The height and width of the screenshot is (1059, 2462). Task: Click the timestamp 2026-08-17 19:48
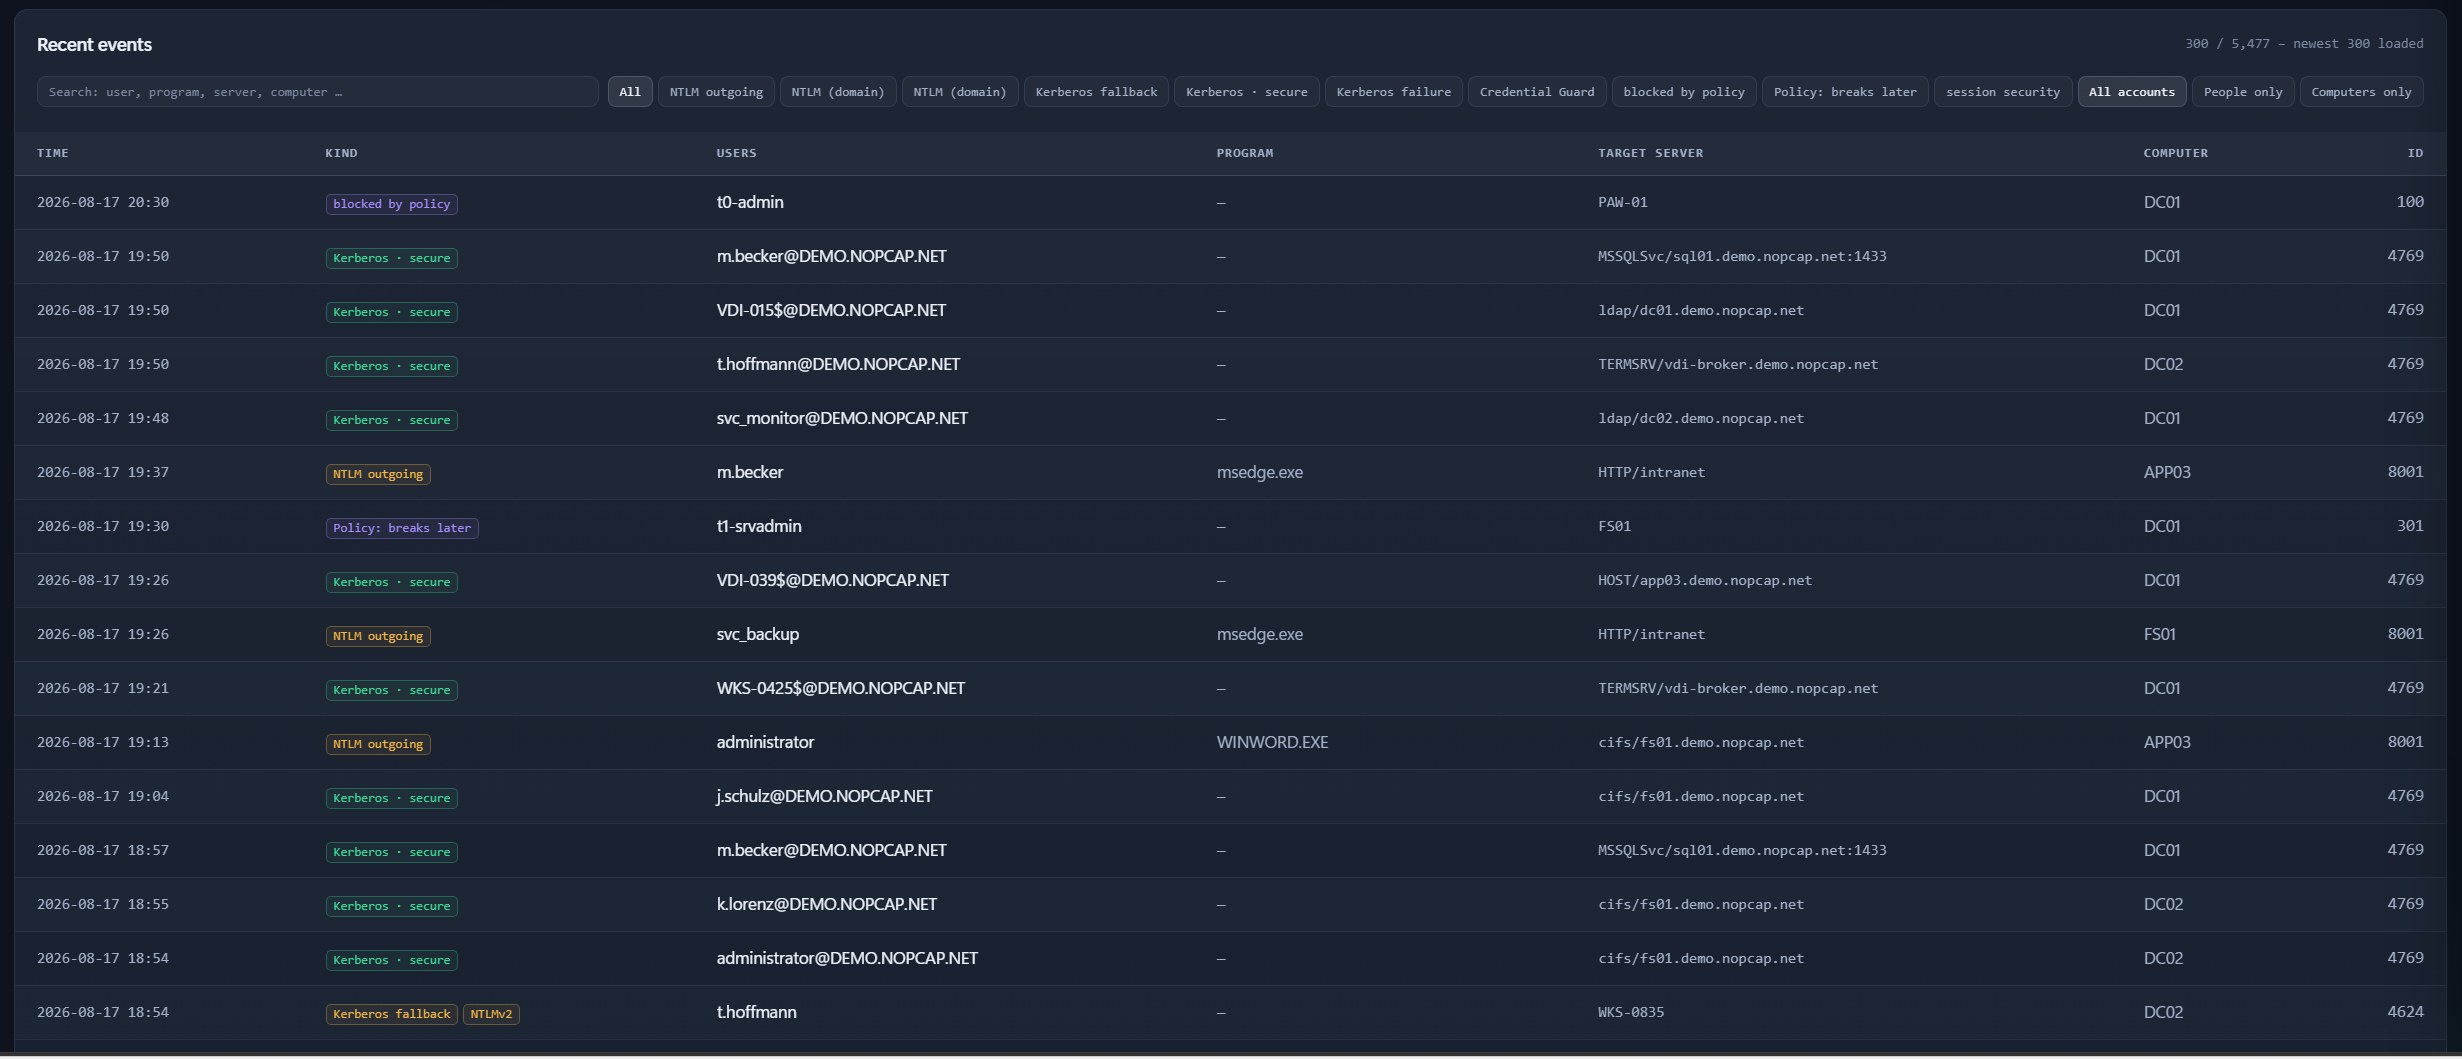(x=103, y=418)
